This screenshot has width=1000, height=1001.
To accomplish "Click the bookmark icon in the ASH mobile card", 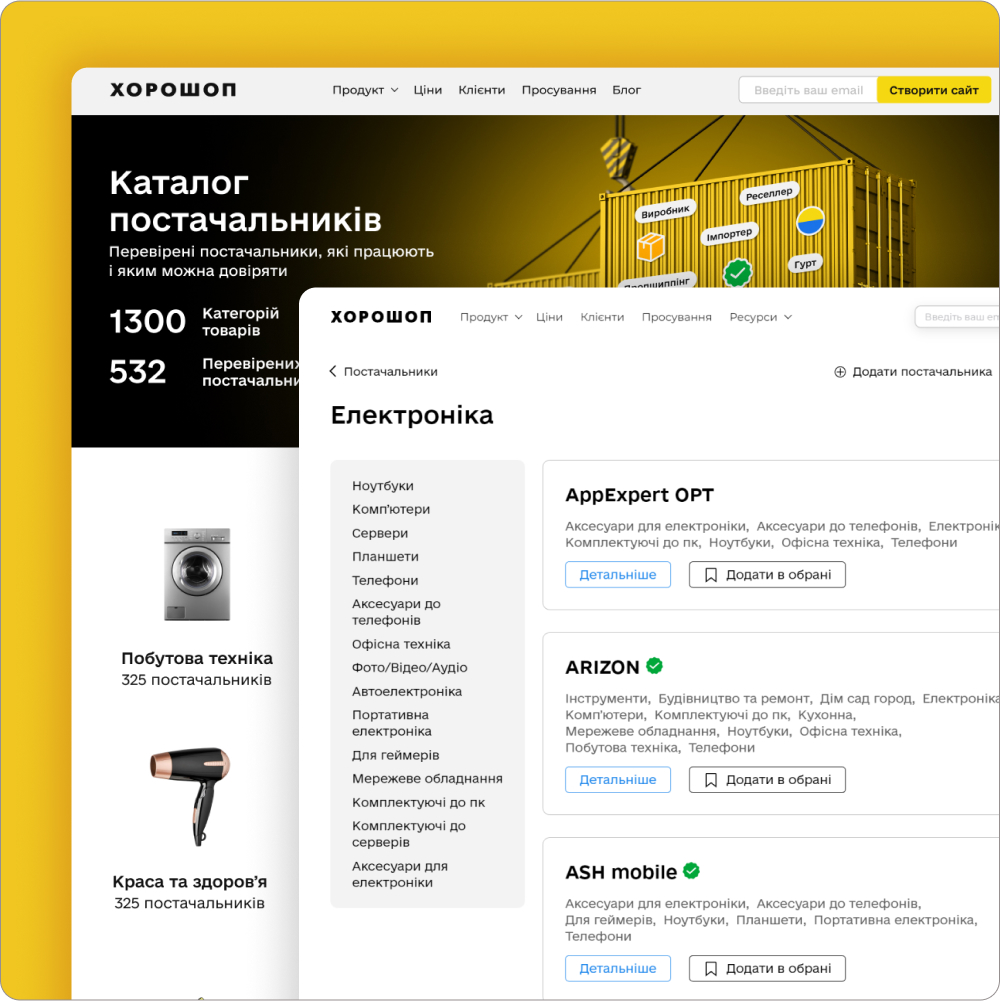I will 711,968.
